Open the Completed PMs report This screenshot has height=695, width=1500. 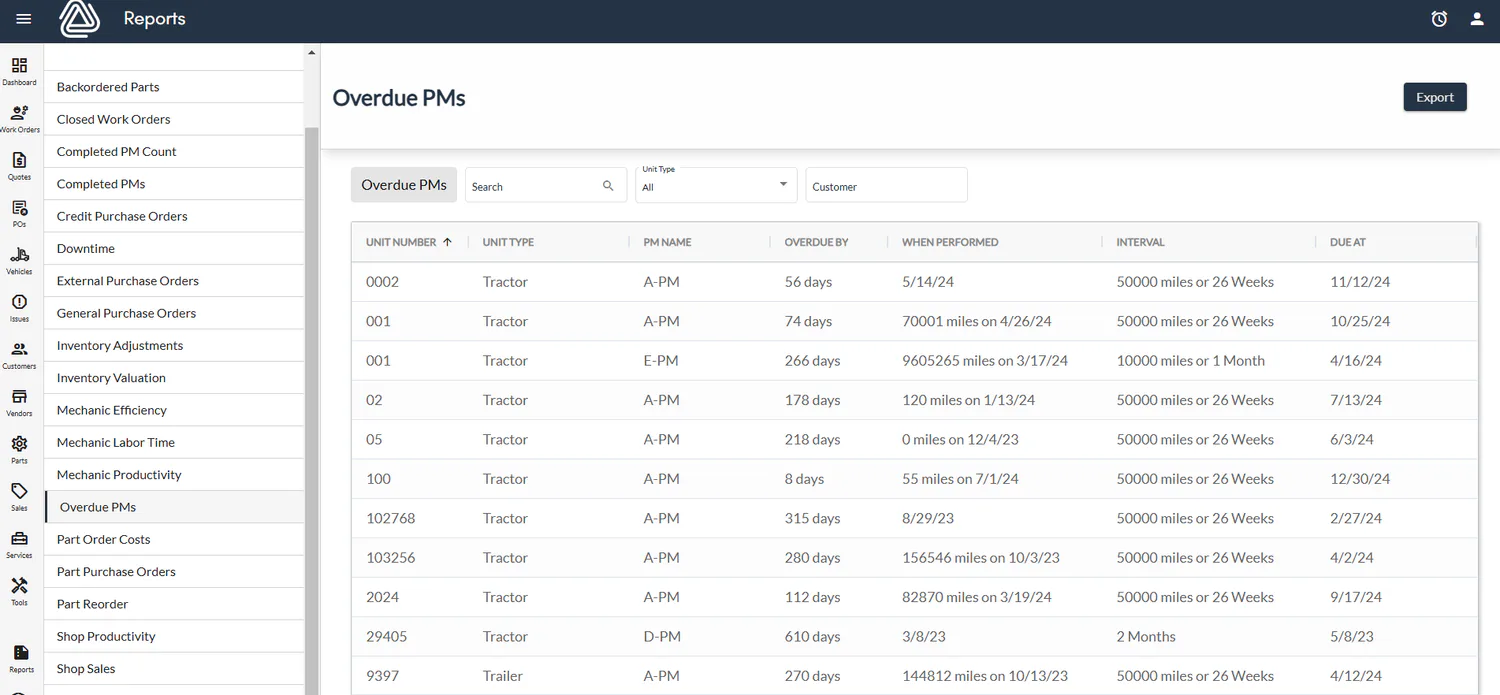pos(174,184)
